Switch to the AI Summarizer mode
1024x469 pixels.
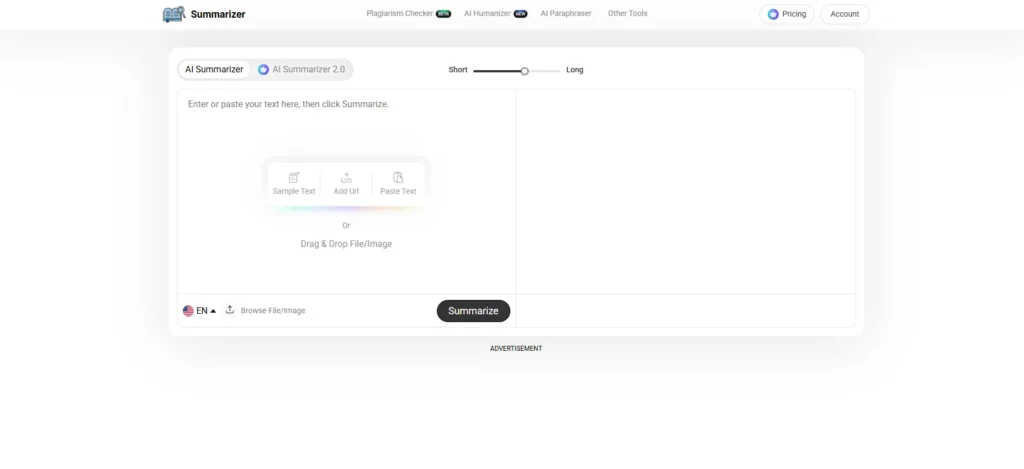coord(214,70)
